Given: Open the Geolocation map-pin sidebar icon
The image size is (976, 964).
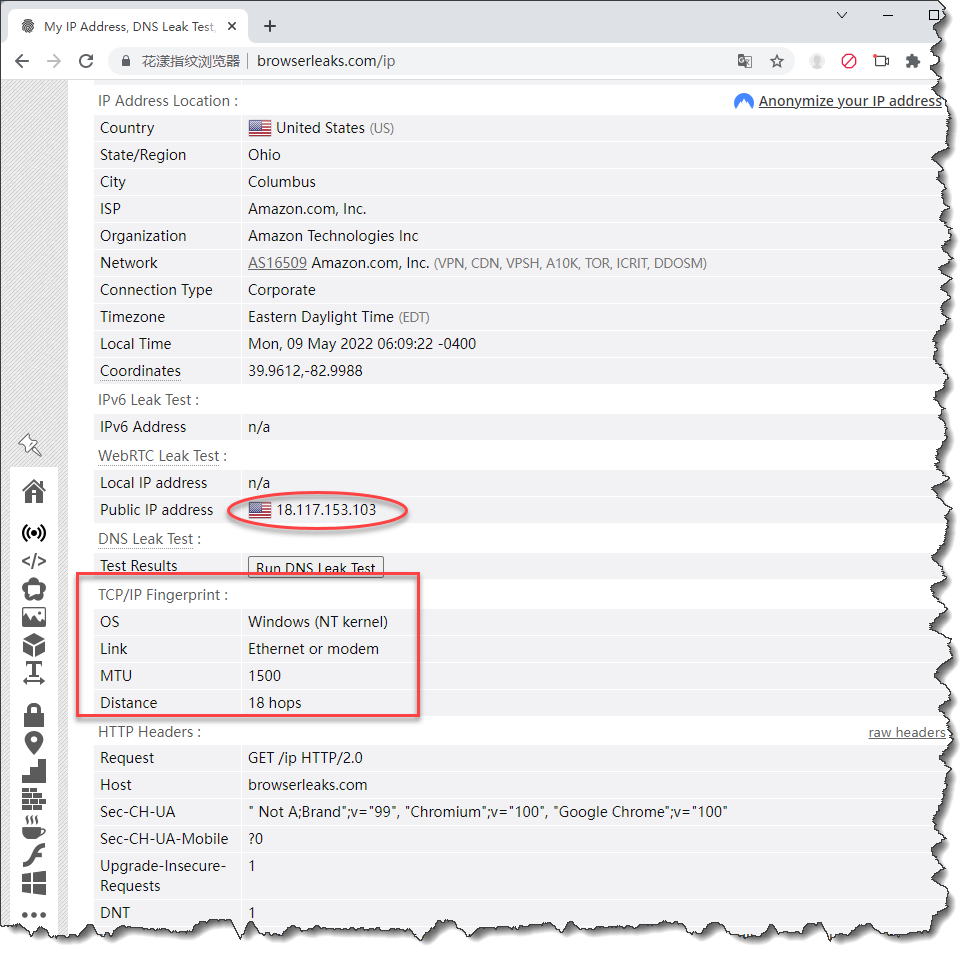Looking at the screenshot, I should [34, 743].
